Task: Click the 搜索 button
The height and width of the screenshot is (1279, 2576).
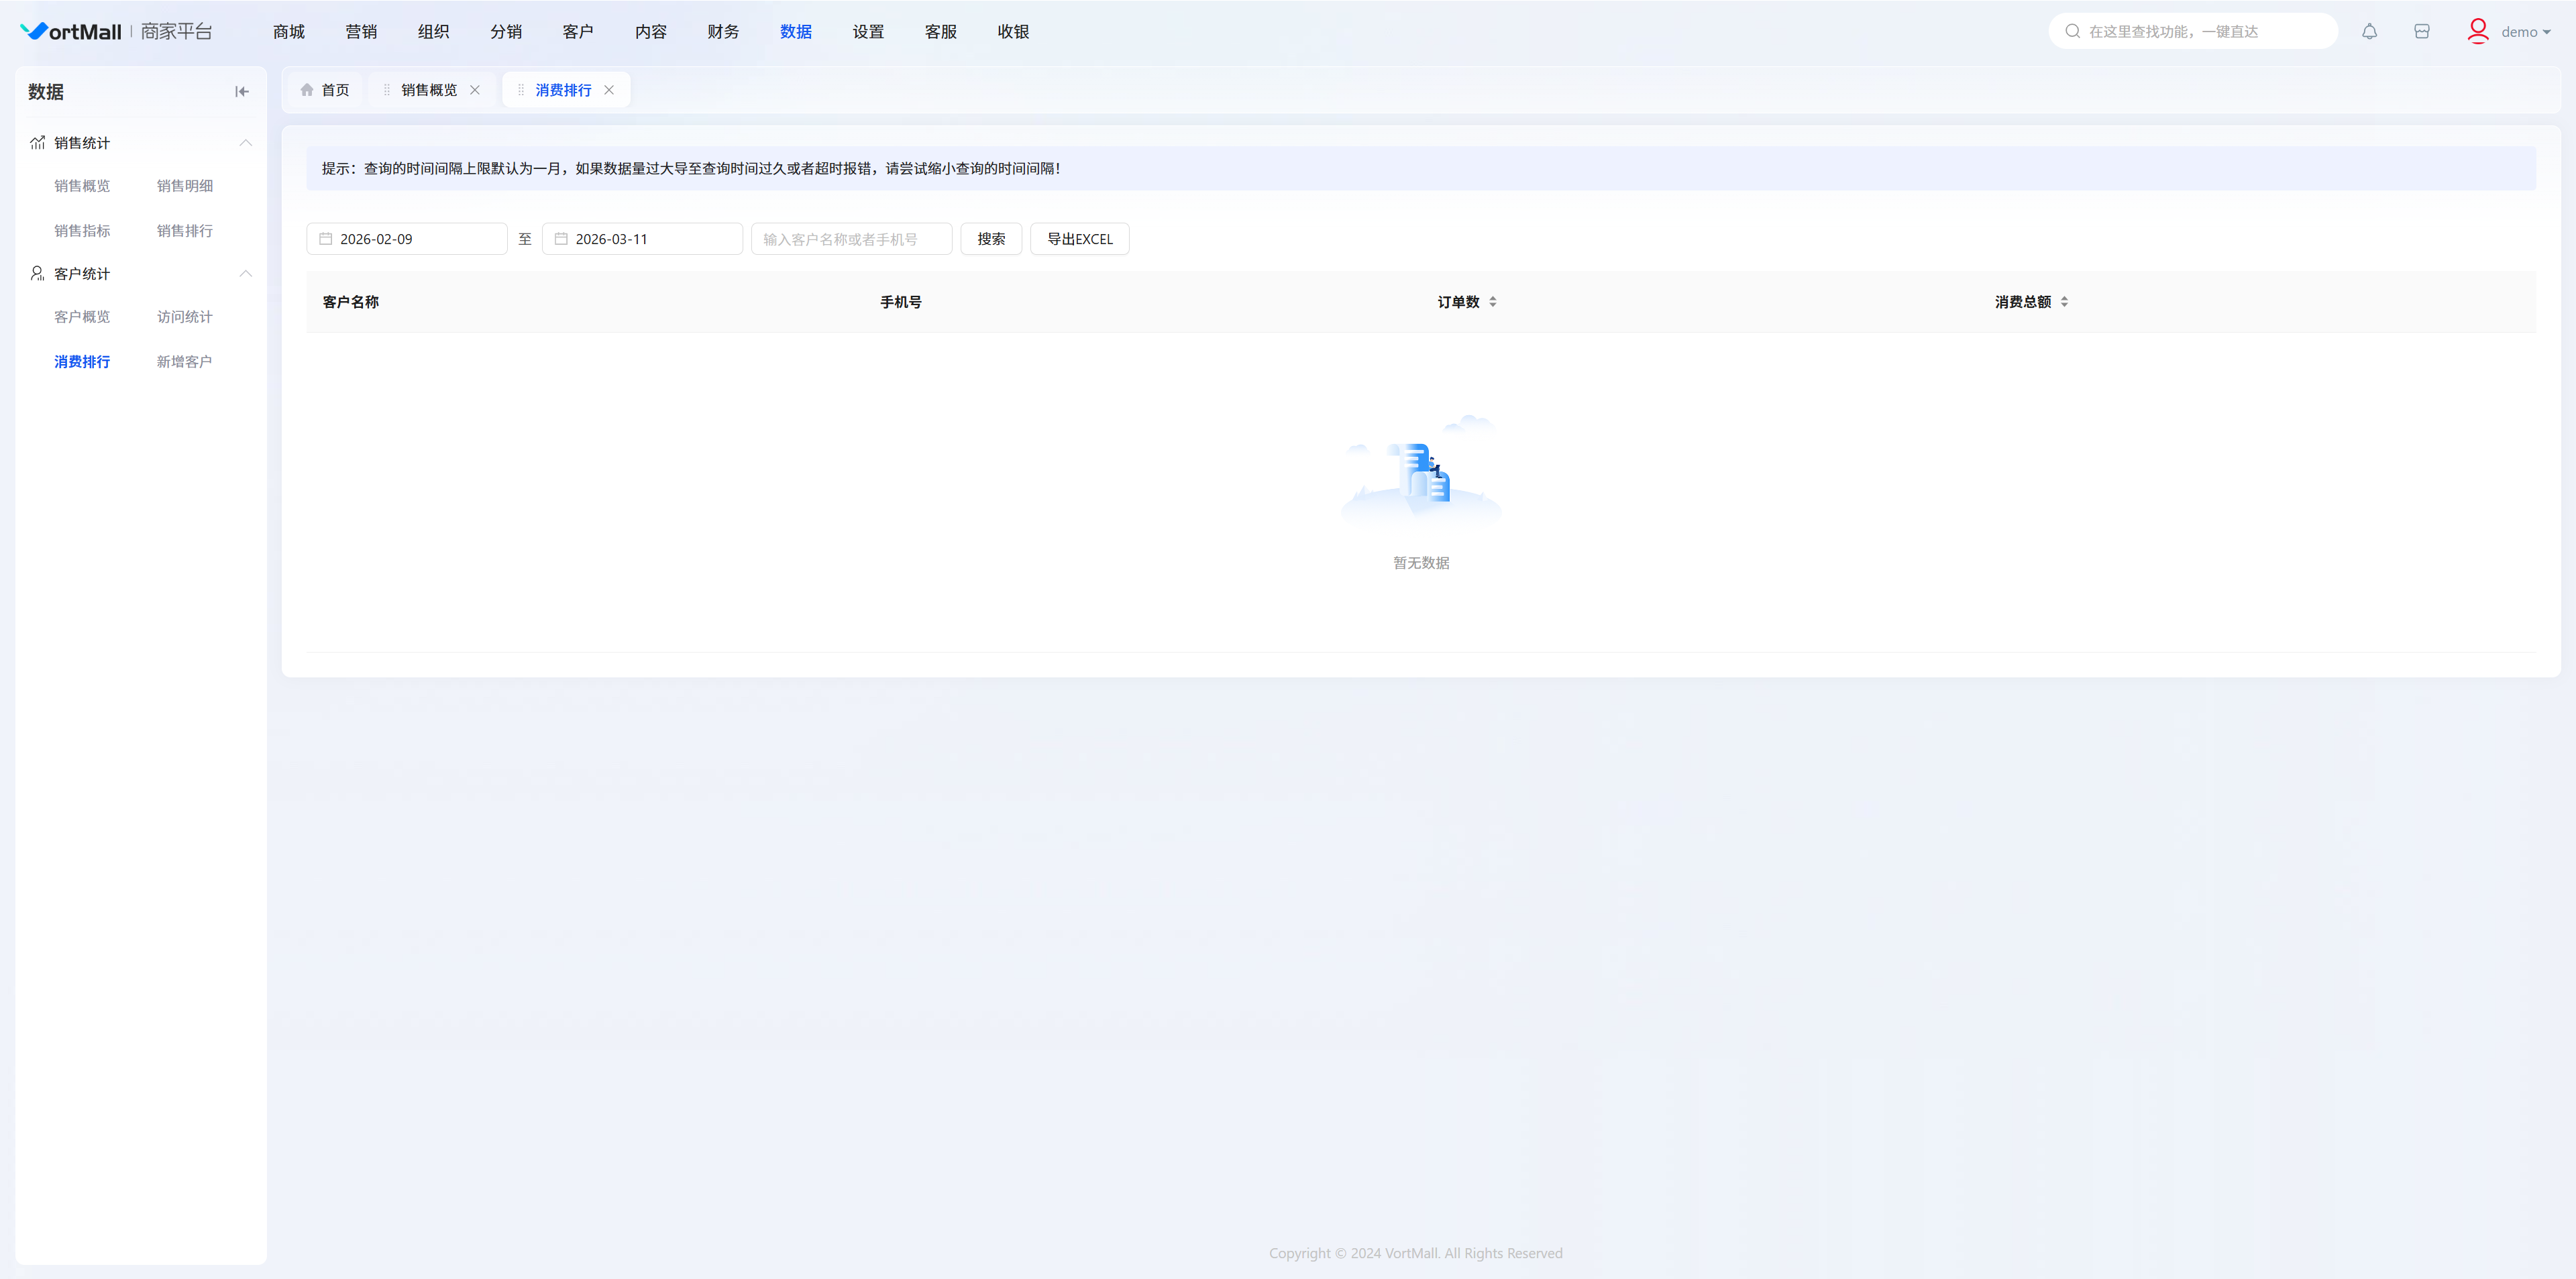Action: [x=991, y=239]
